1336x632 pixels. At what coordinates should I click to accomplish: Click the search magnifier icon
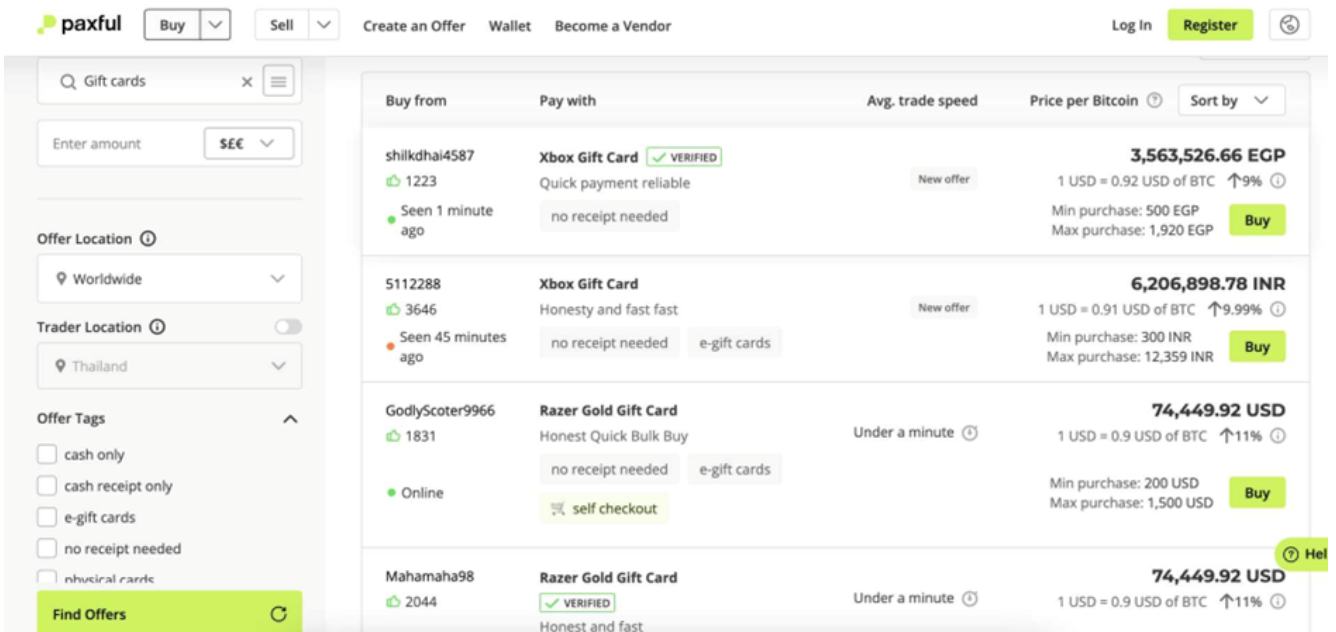pos(68,82)
